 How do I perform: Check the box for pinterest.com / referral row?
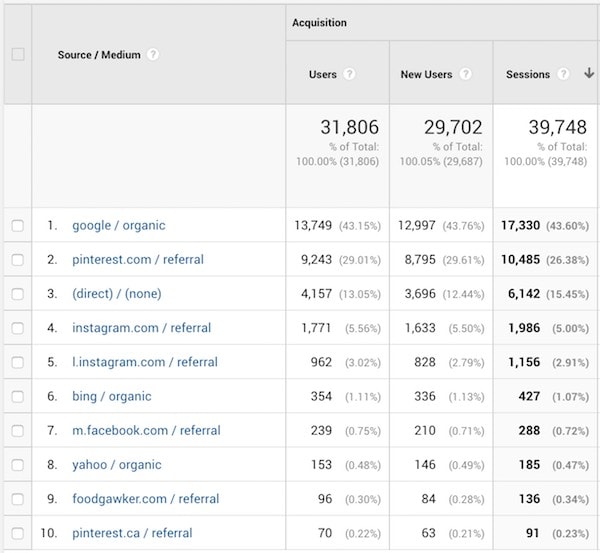18,260
